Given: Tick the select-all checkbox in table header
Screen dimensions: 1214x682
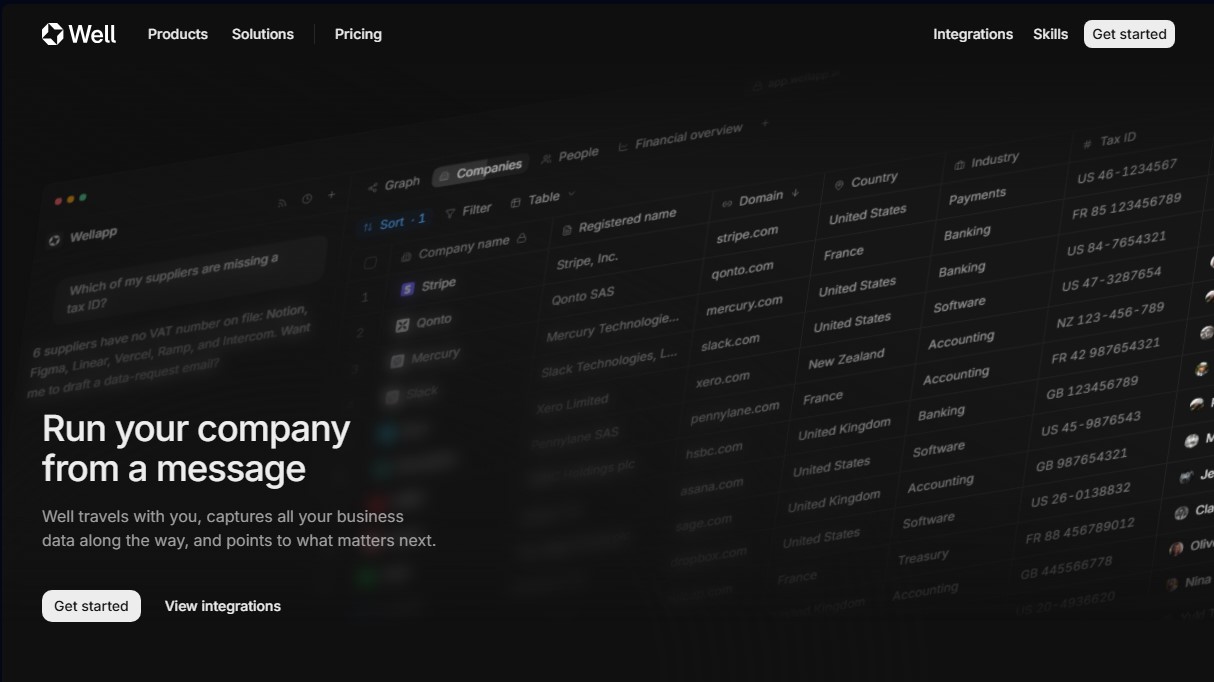Looking at the screenshot, I should coord(370,263).
